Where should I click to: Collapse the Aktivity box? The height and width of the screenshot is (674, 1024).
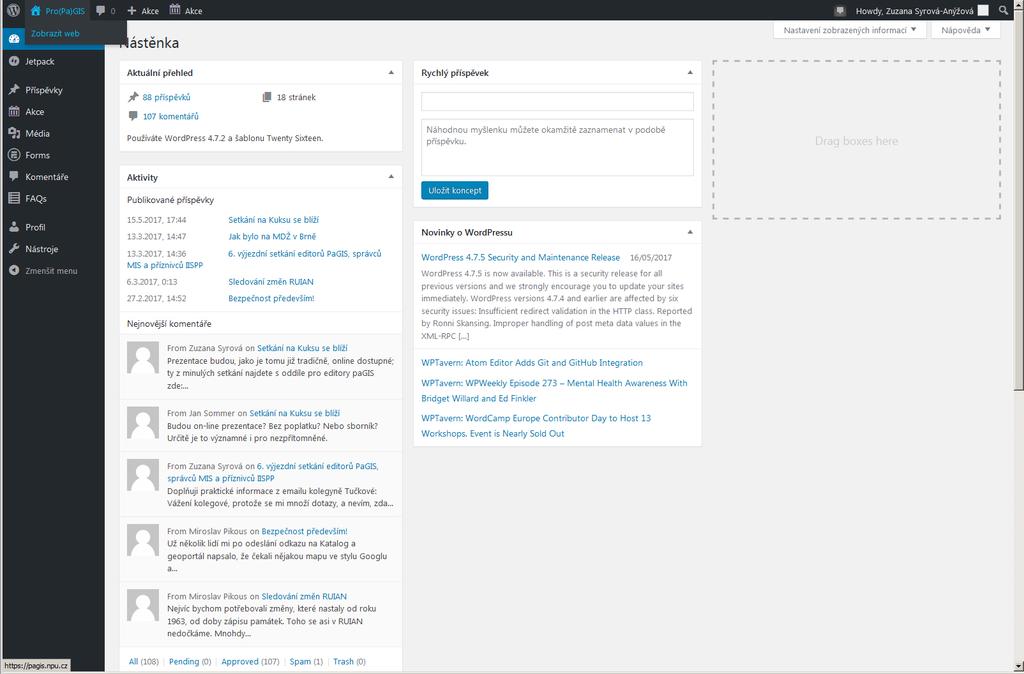pos(391,177)
